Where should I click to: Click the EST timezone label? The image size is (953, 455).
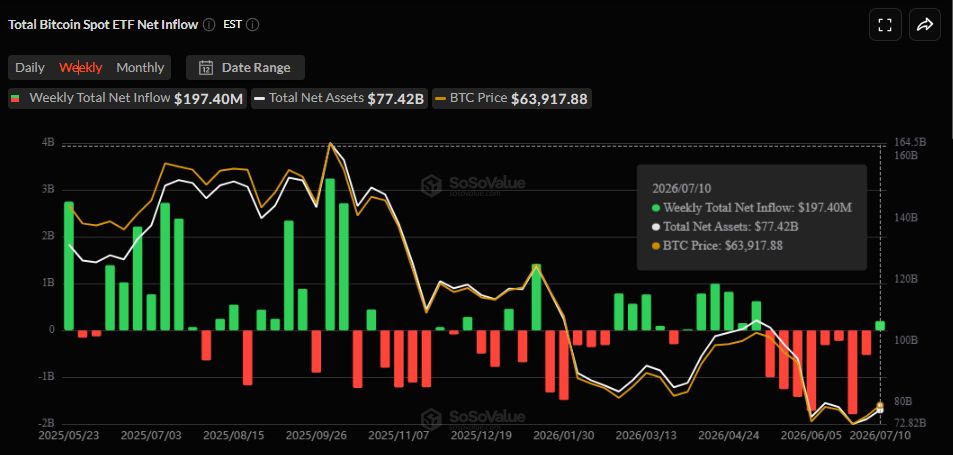pos(232,25)
